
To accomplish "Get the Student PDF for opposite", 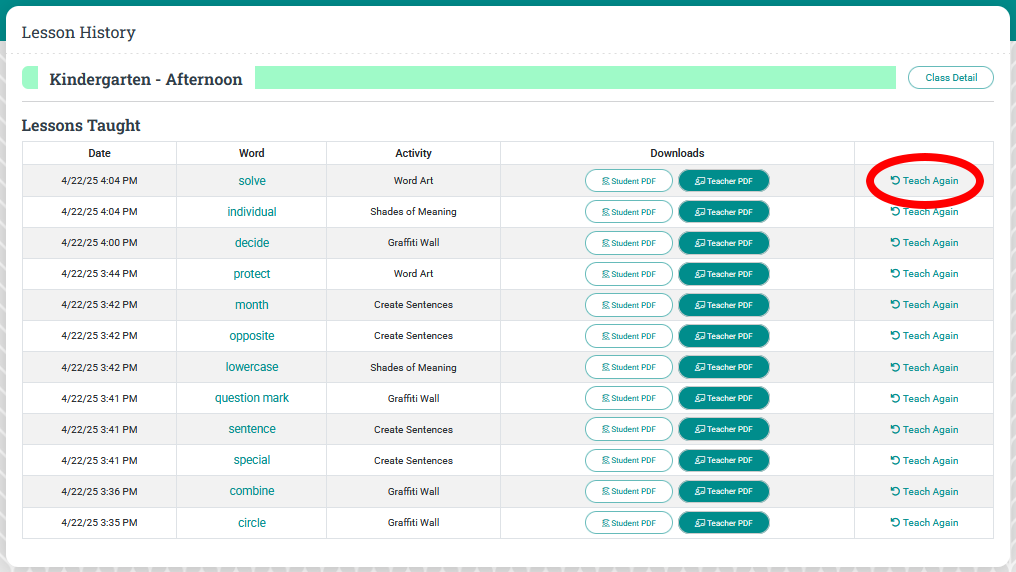I will point(628,336).
